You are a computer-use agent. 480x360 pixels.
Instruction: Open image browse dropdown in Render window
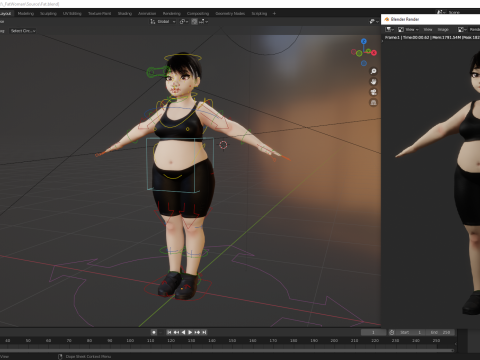click(x=462, y=30)
